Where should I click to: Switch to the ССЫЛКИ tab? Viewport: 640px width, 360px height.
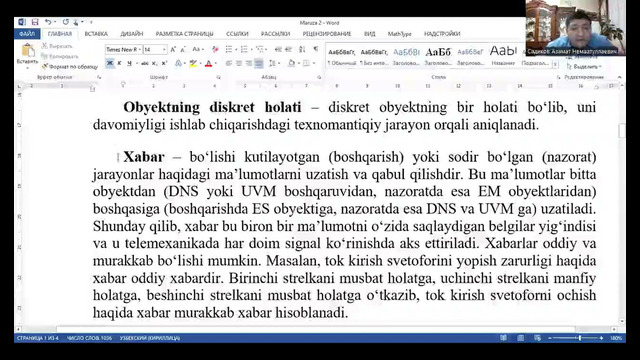(237, 34)
